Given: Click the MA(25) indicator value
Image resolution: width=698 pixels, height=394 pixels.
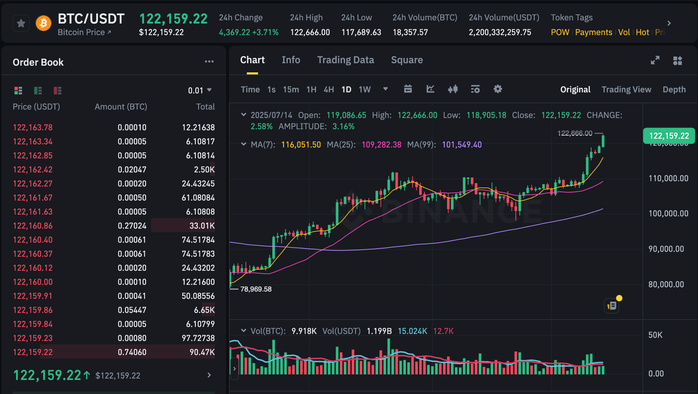Looking at the screenshot, I should pyautogui.click(x=381, y=145).
